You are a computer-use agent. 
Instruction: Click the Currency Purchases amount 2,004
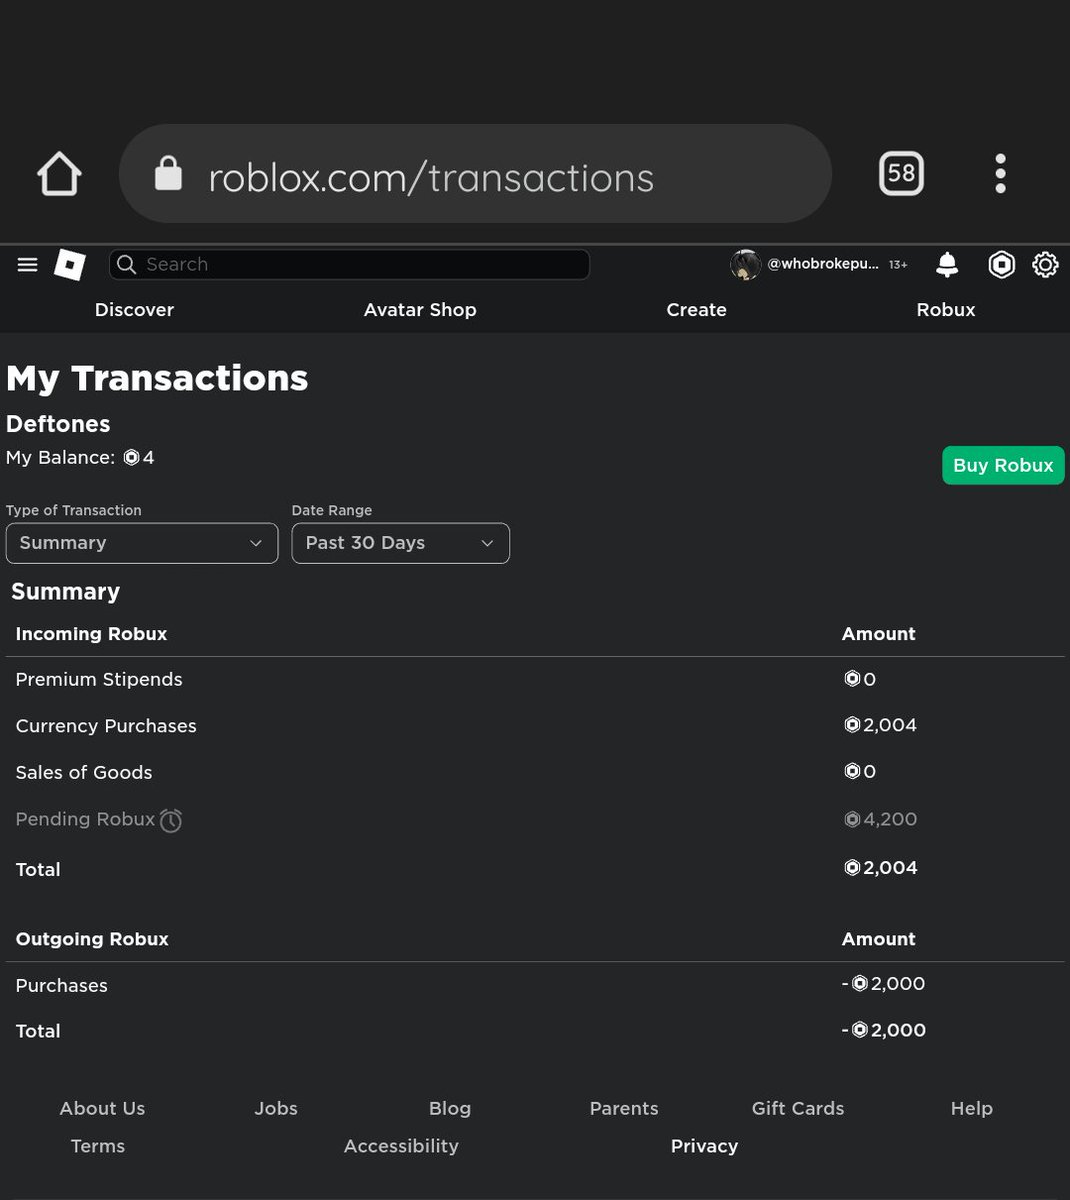click(x=880, y=725)
